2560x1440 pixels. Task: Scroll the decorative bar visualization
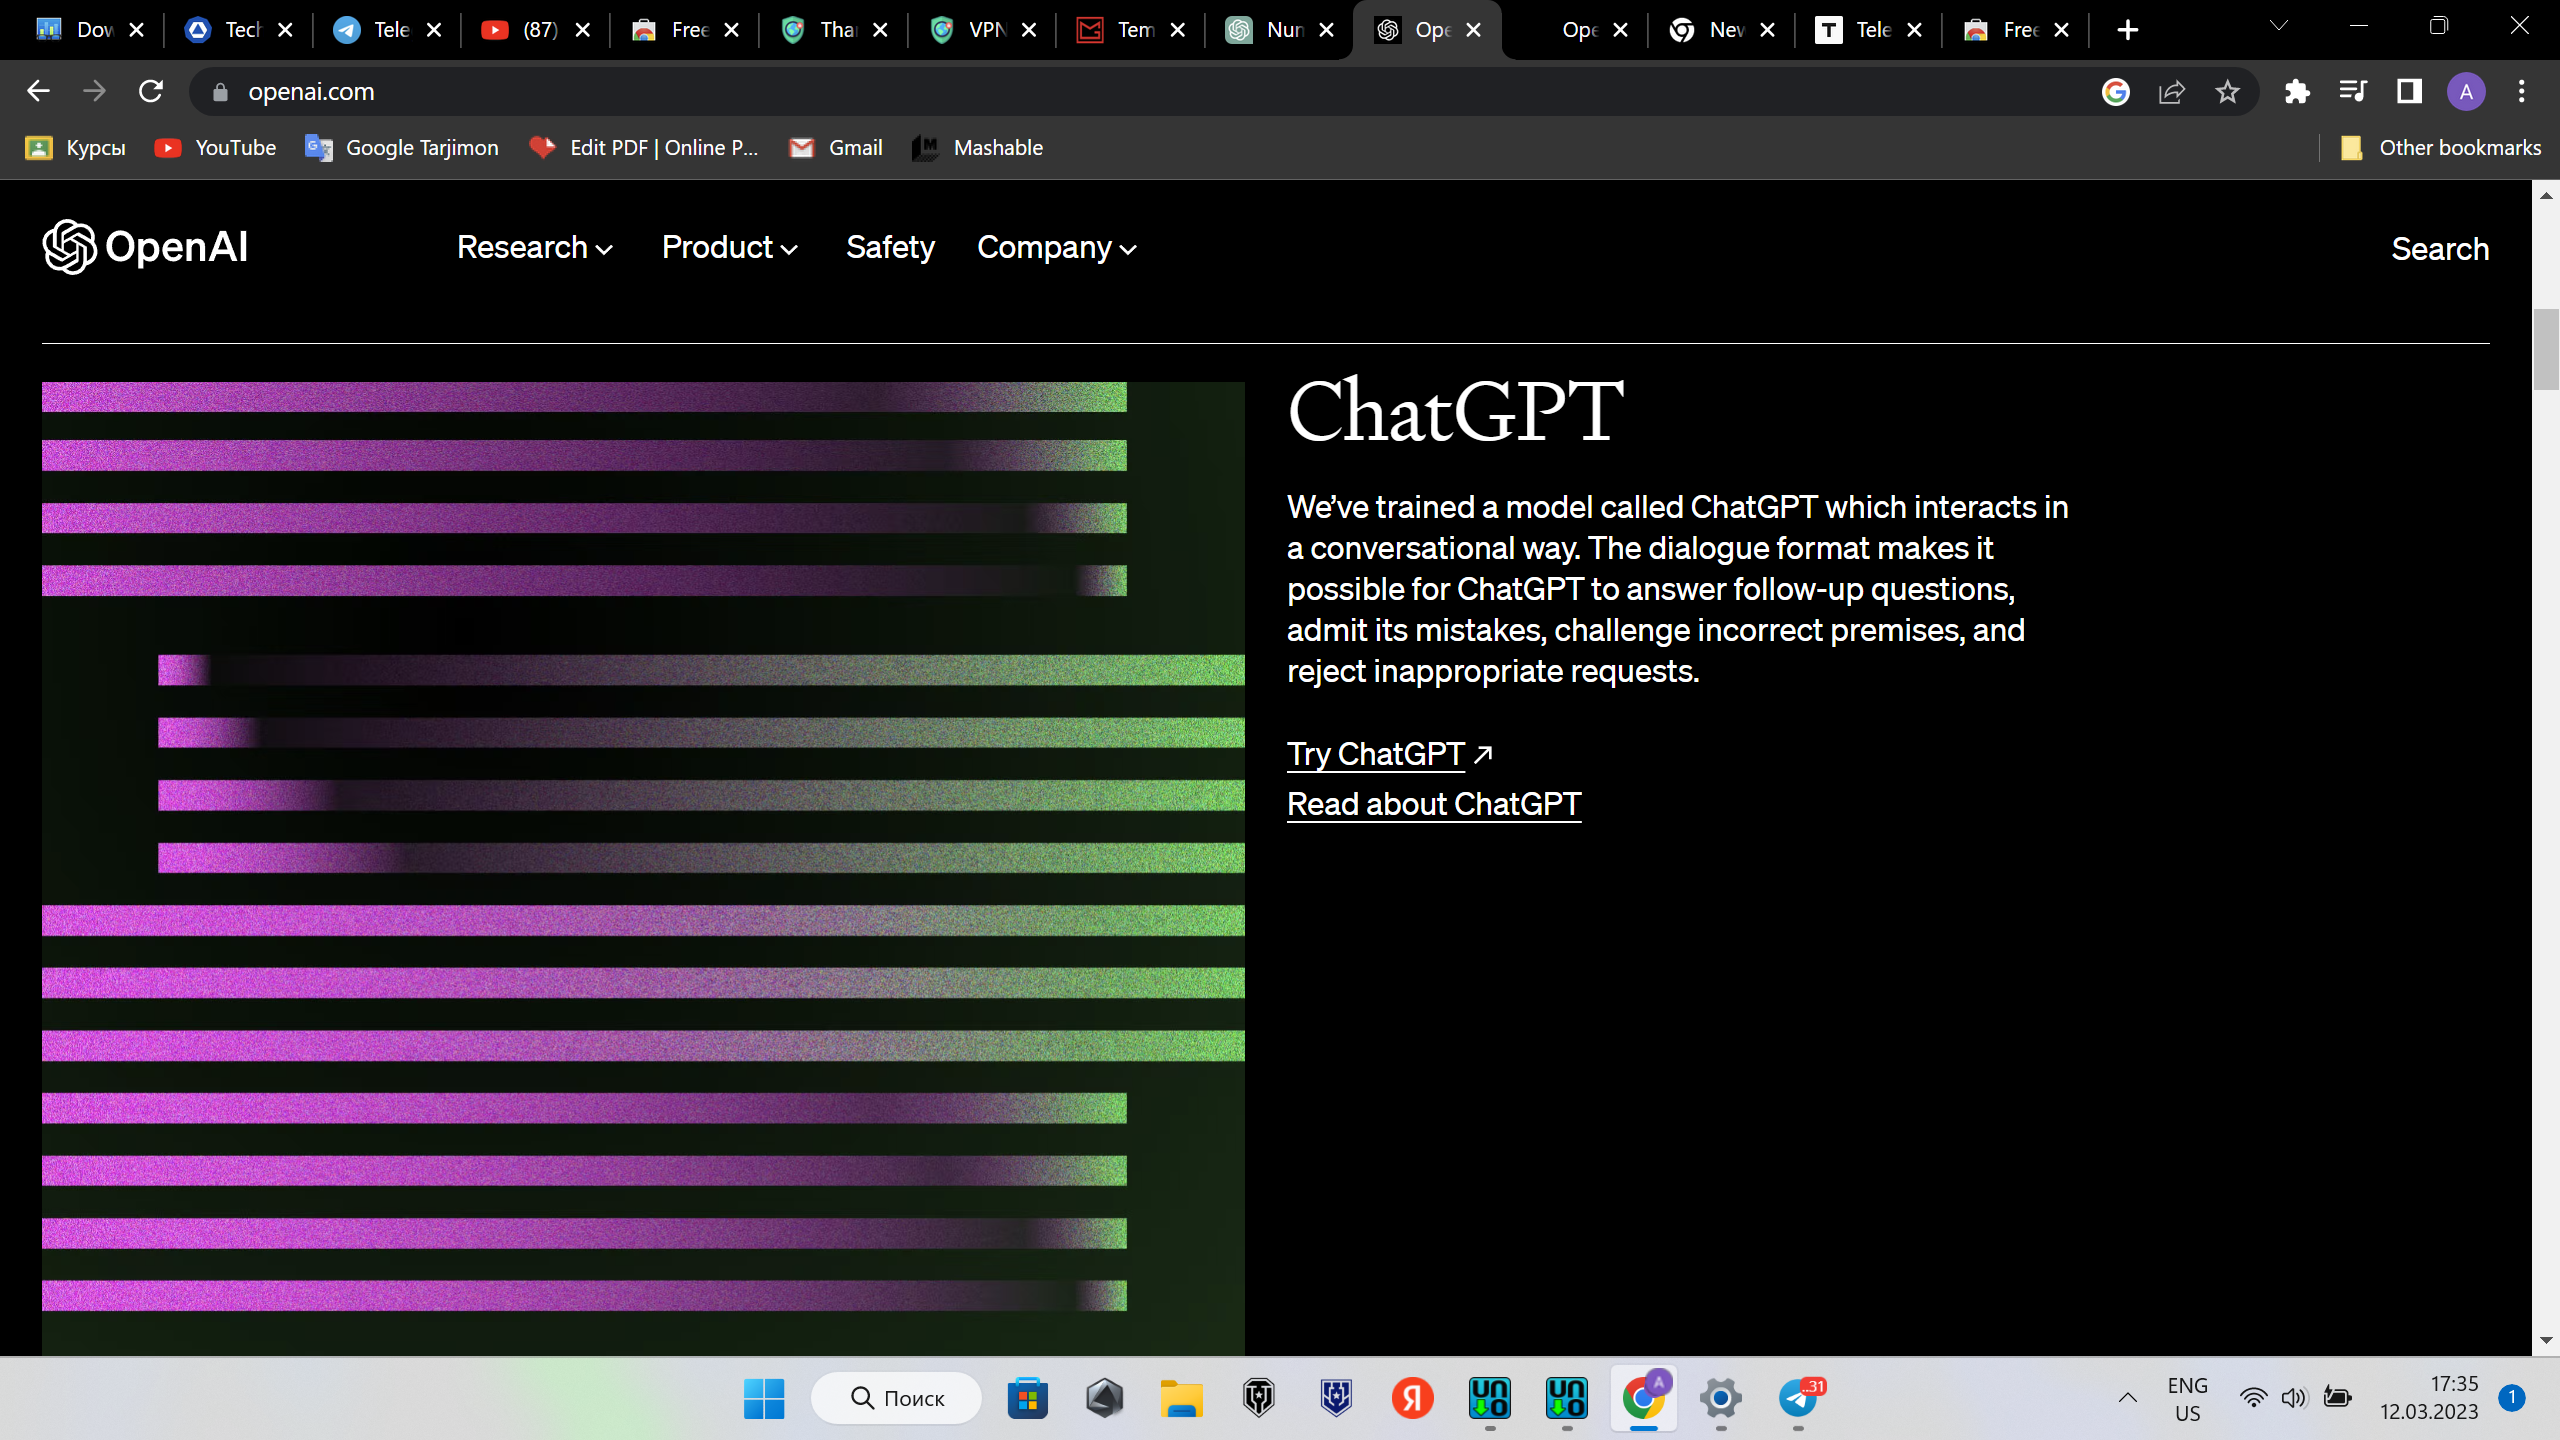pyautogui.click(x=642, y=844)
